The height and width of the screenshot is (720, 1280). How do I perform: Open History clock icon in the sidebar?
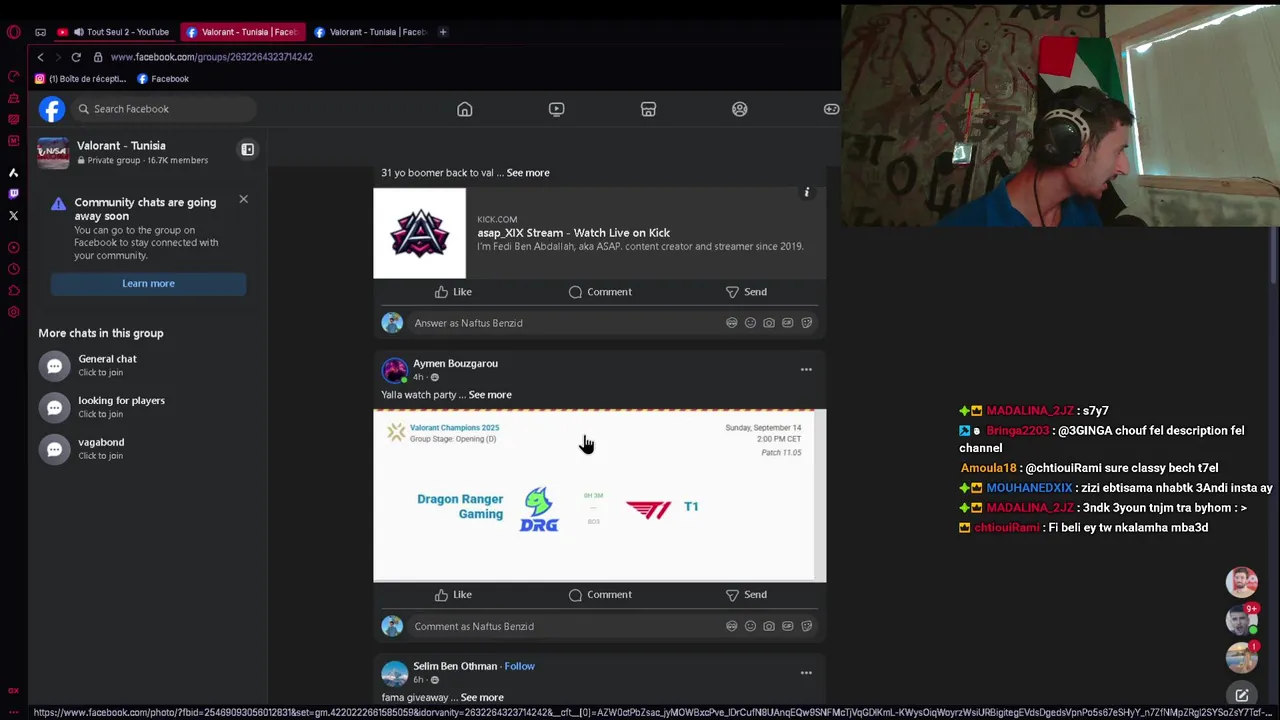[13, 269]
